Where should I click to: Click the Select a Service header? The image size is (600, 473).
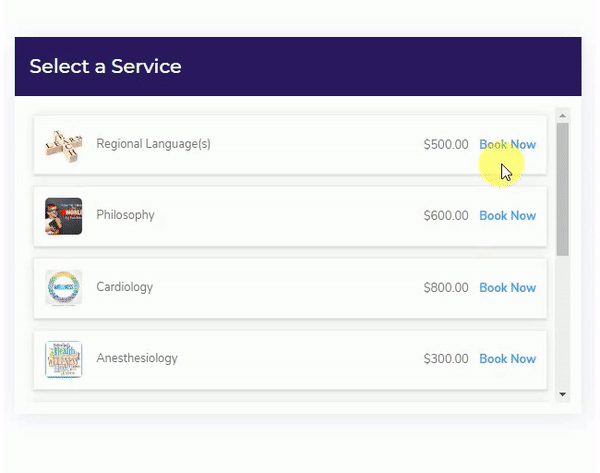pyautogui.click(x=106, y=66)
